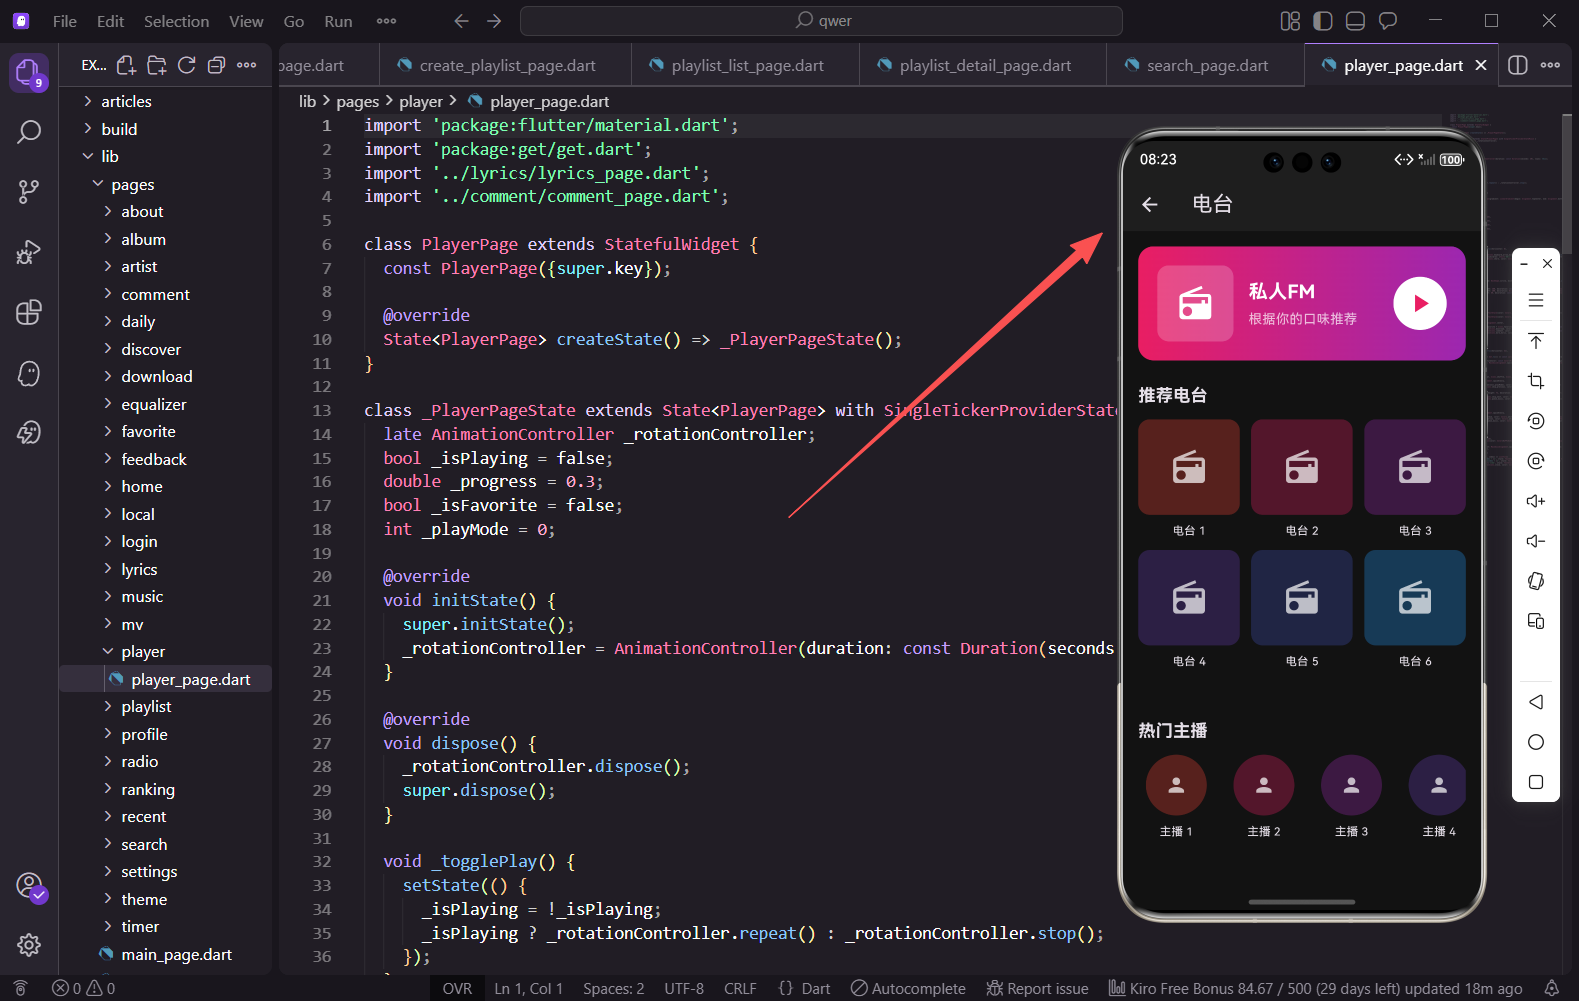Image resolution: width=1579 pixels, height=1001 pixels.
Task: Rotate the emulator screen
Action: pyautogui.click(x=1536, y=581)
